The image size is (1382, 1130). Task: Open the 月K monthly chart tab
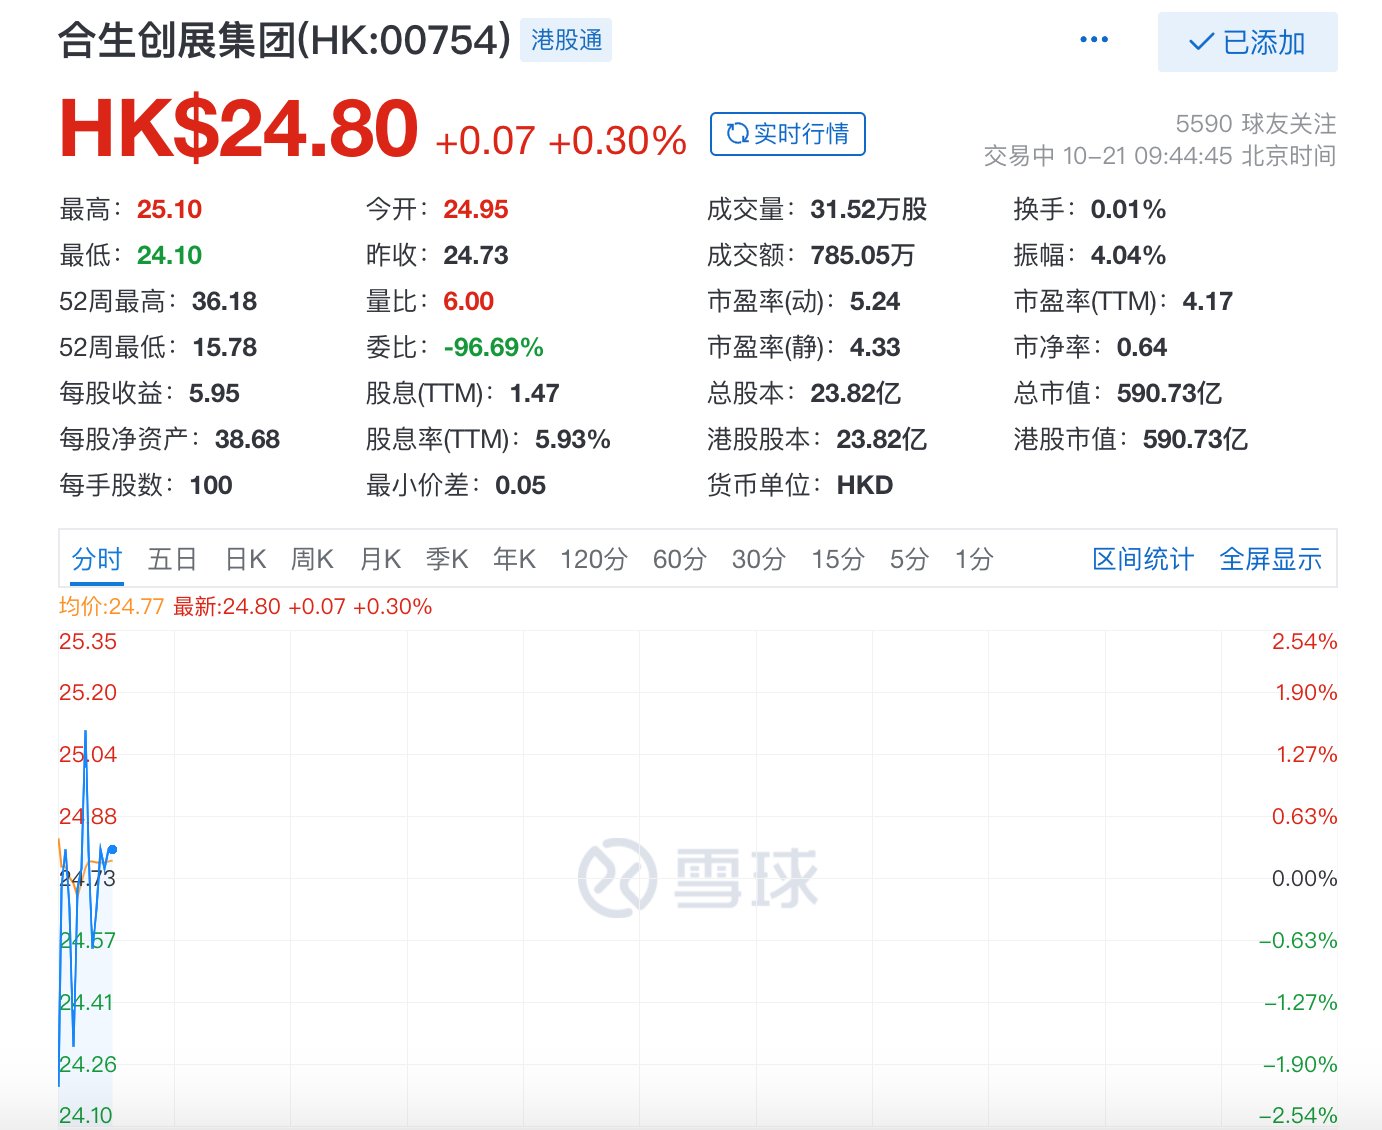coord(380,559)
